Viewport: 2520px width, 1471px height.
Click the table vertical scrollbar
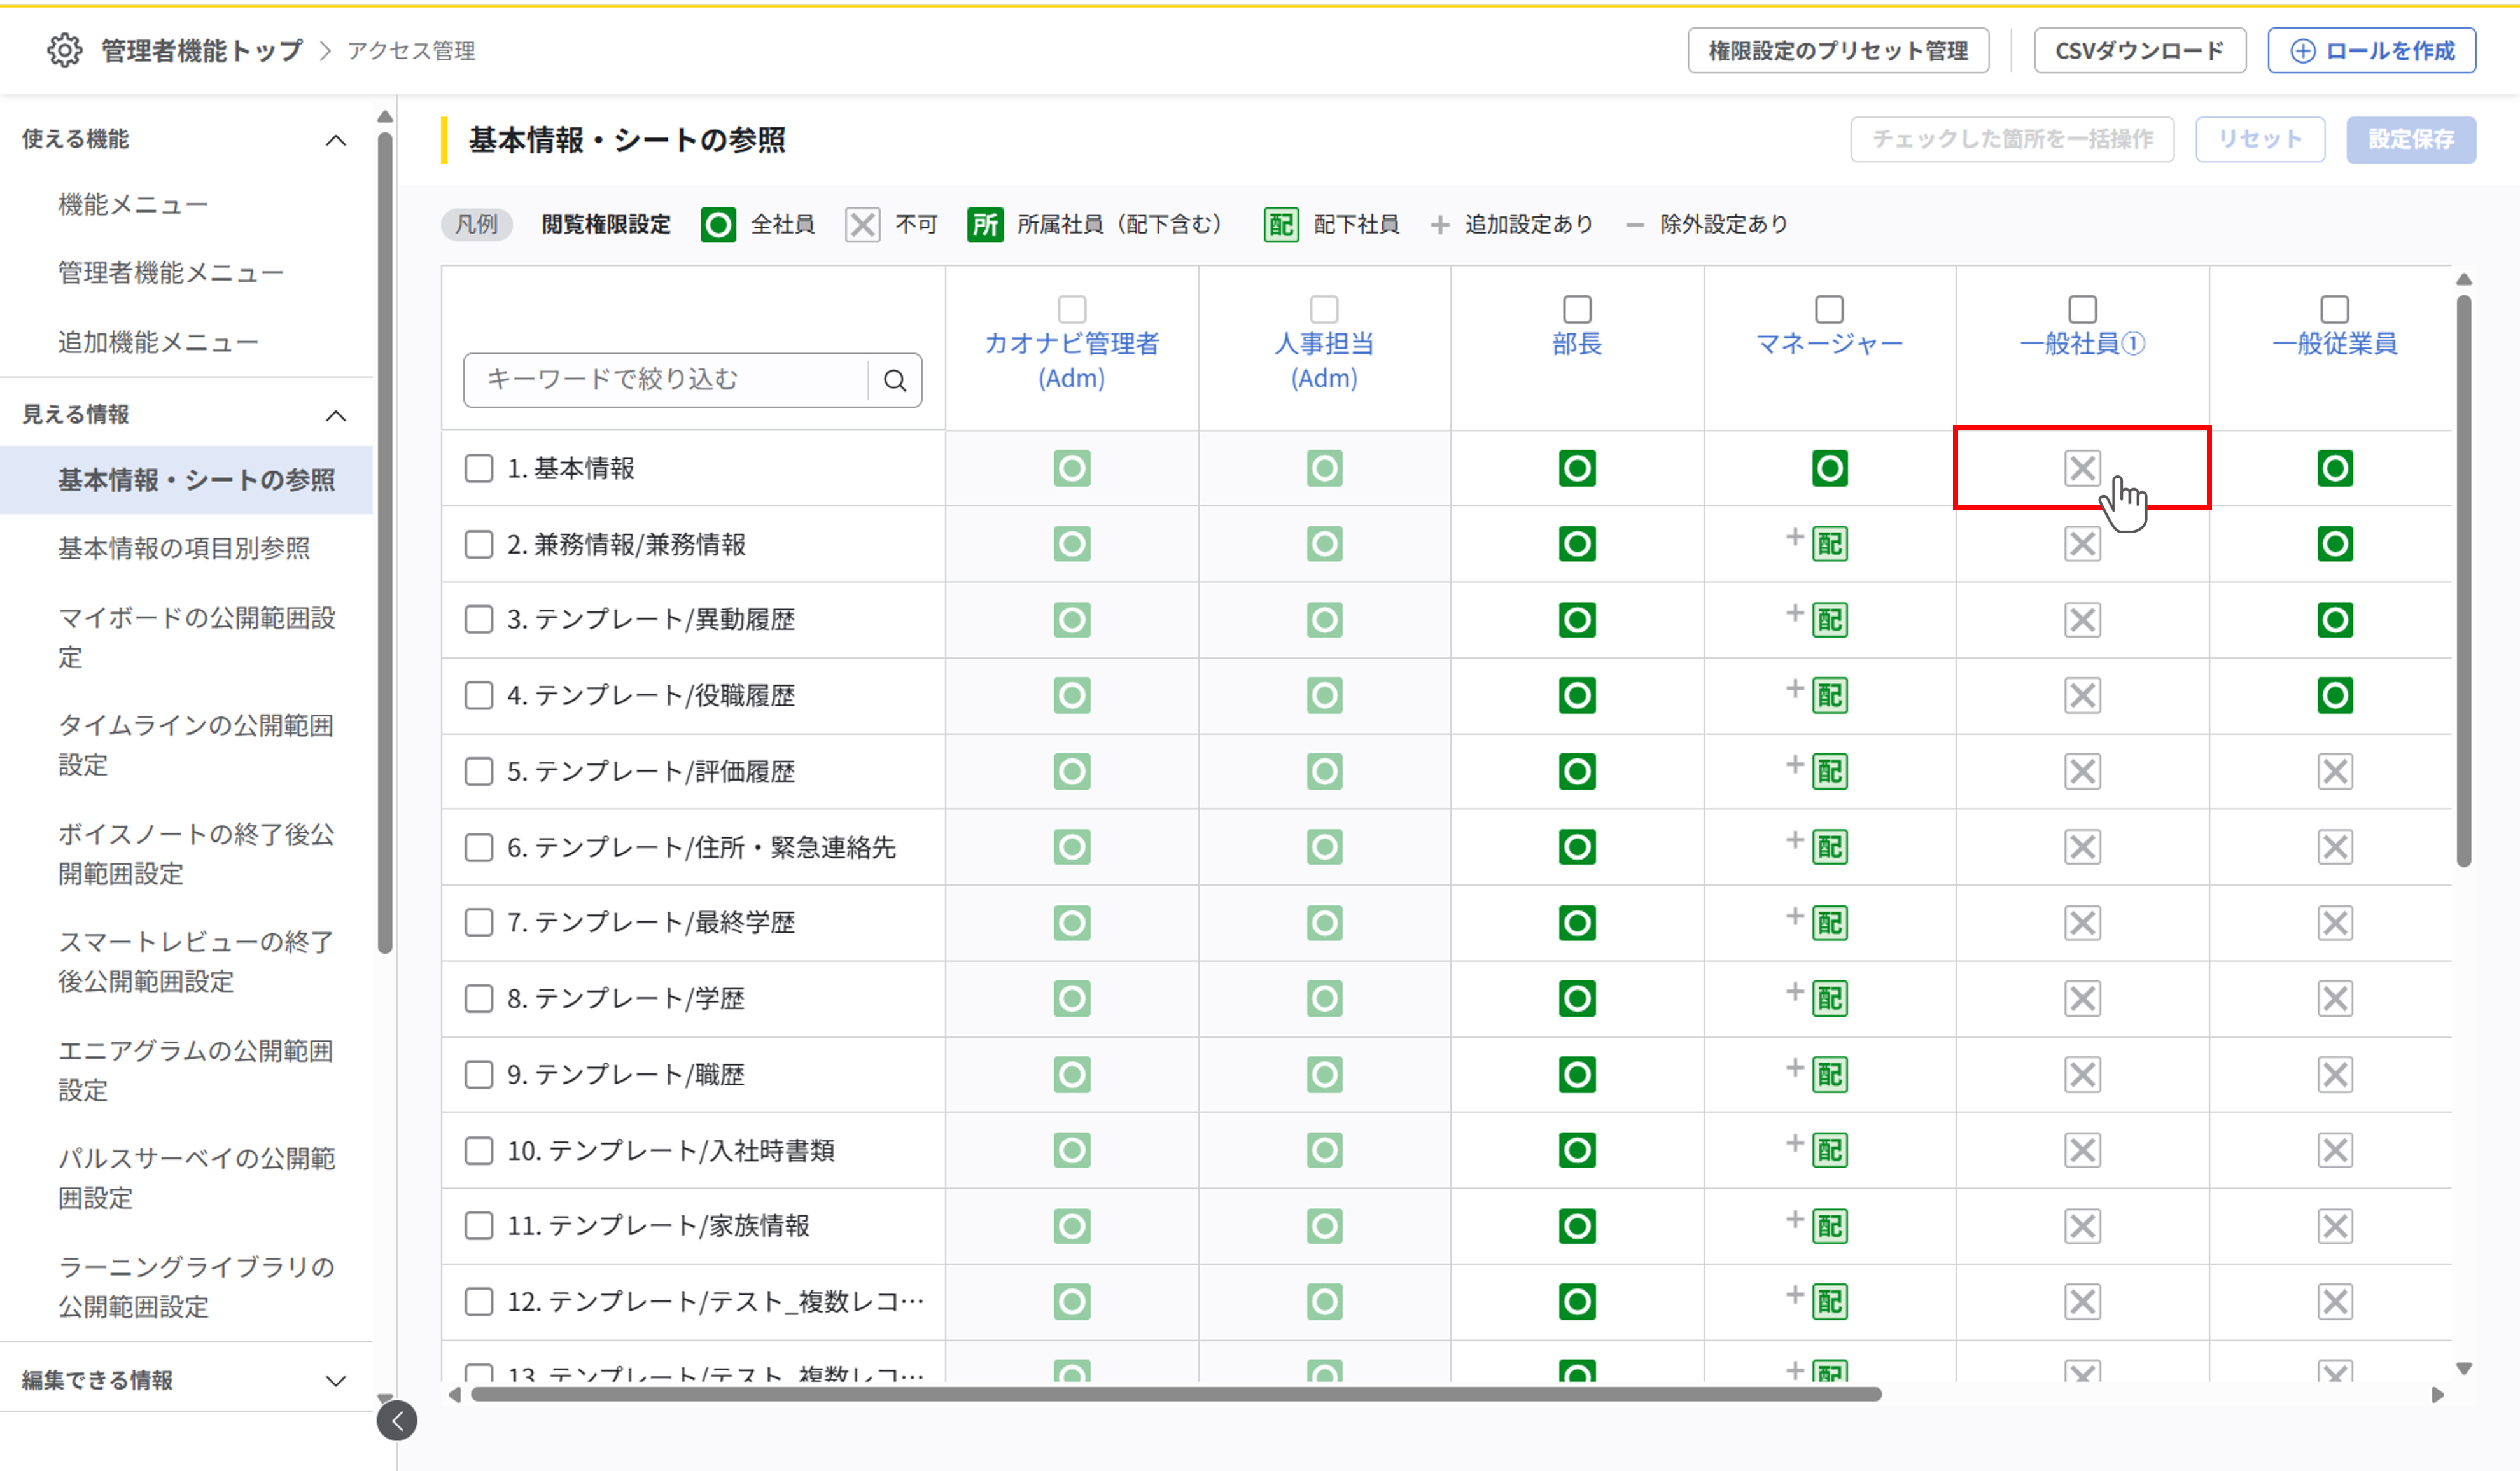2463,580
